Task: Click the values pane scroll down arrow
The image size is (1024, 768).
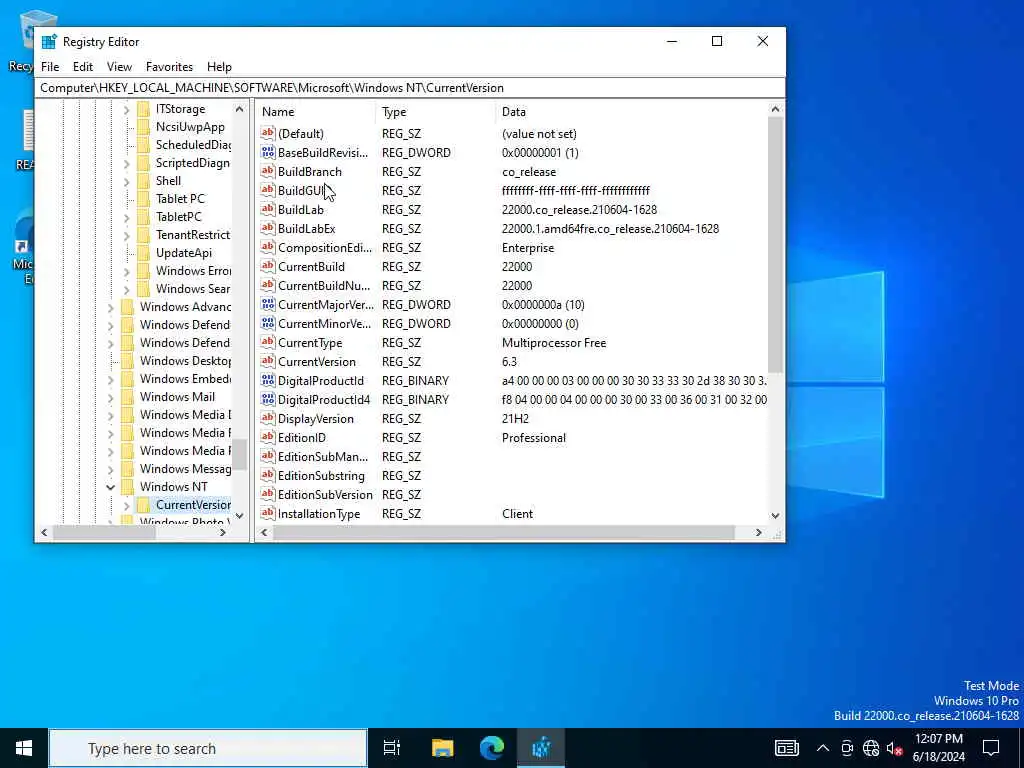Action: pos(775,515)
